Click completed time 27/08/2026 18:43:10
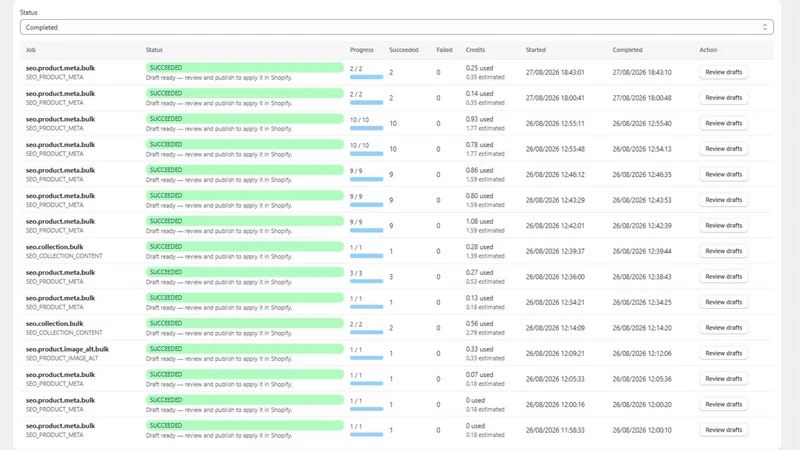Image resolution: width=800 pixels, height=450 pixels. (642, 72)
